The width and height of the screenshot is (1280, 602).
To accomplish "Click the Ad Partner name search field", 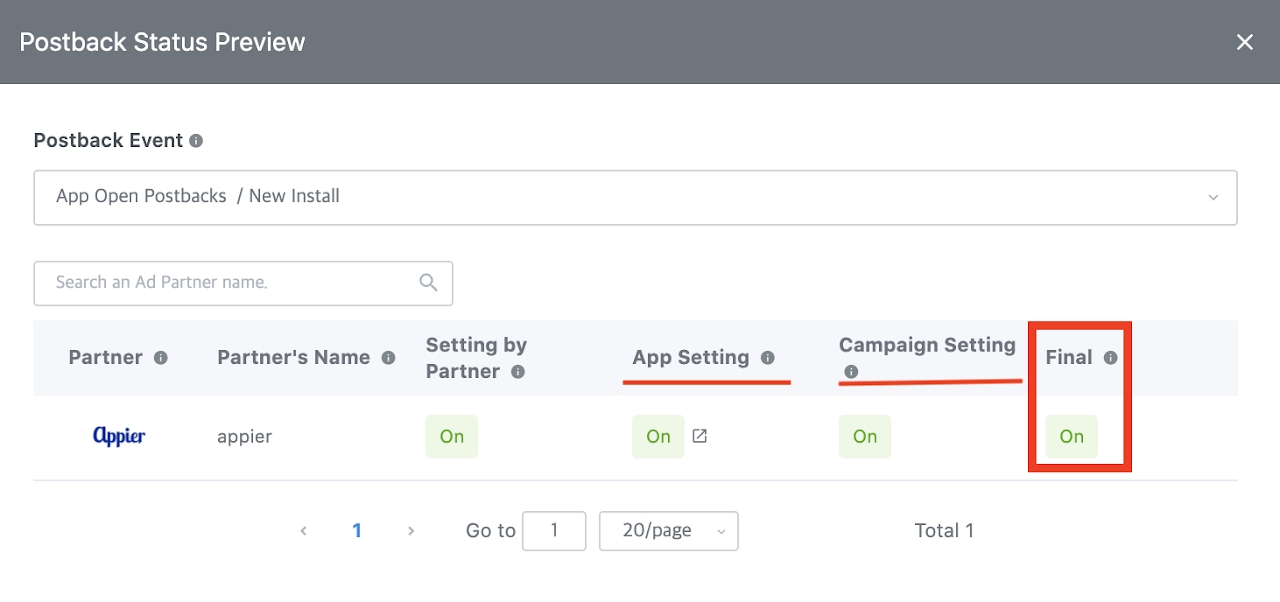I will 230,283.
